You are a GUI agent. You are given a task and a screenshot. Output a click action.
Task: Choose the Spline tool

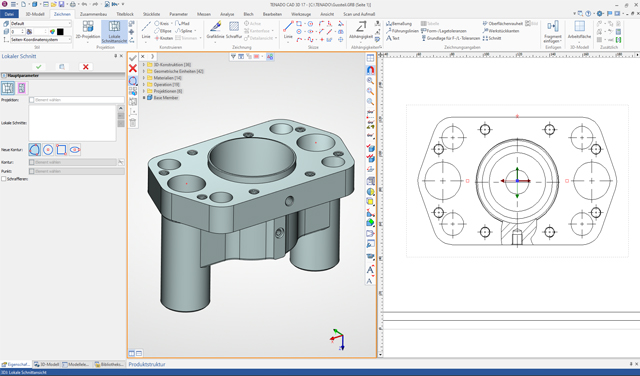point(184,31)
